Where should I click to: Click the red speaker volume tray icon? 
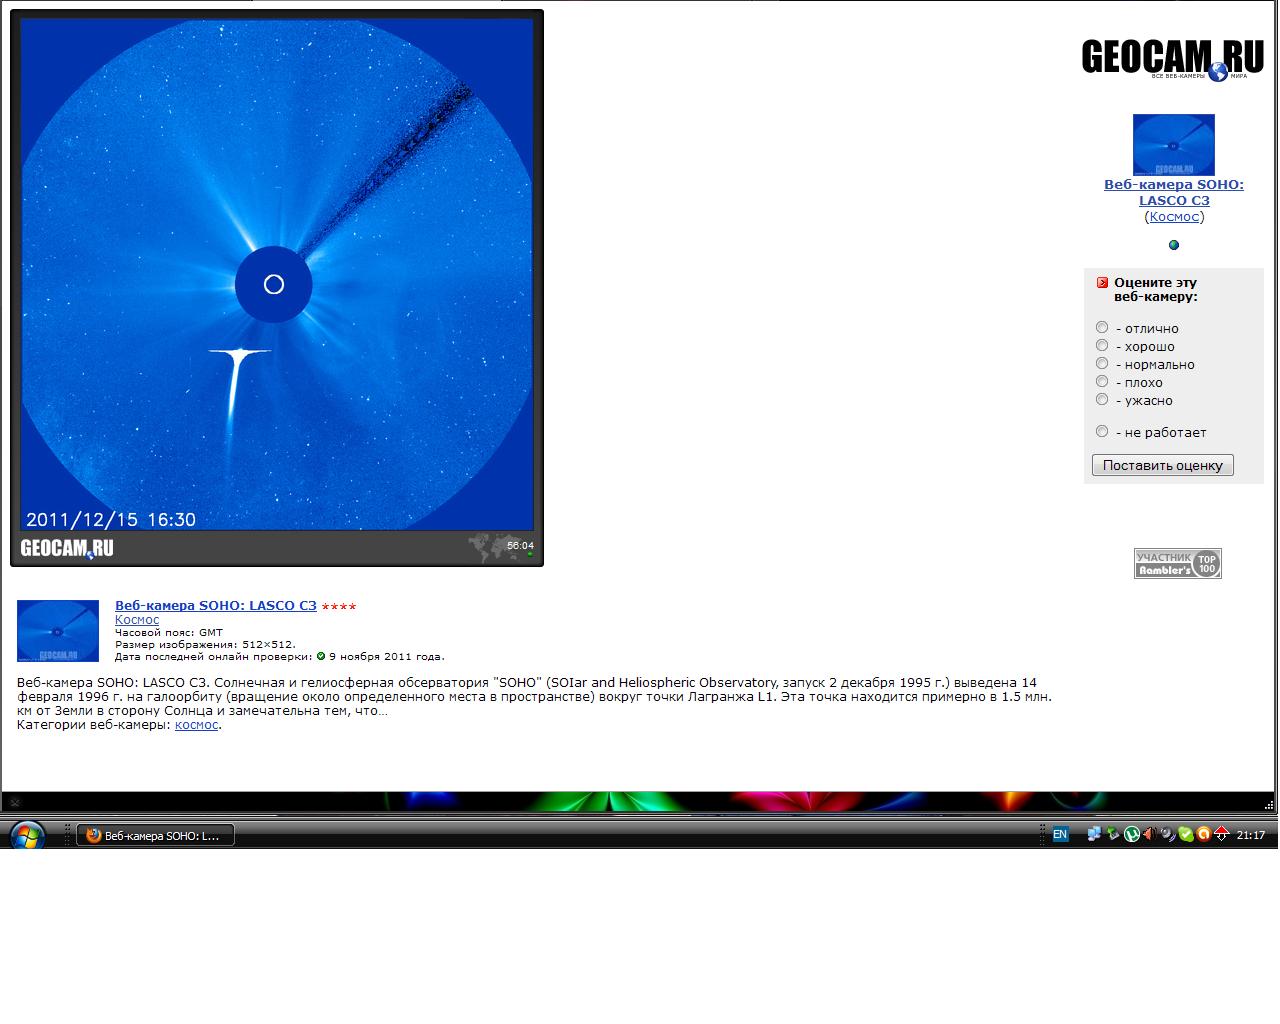pyautogui.click(x=1150, y=834)
